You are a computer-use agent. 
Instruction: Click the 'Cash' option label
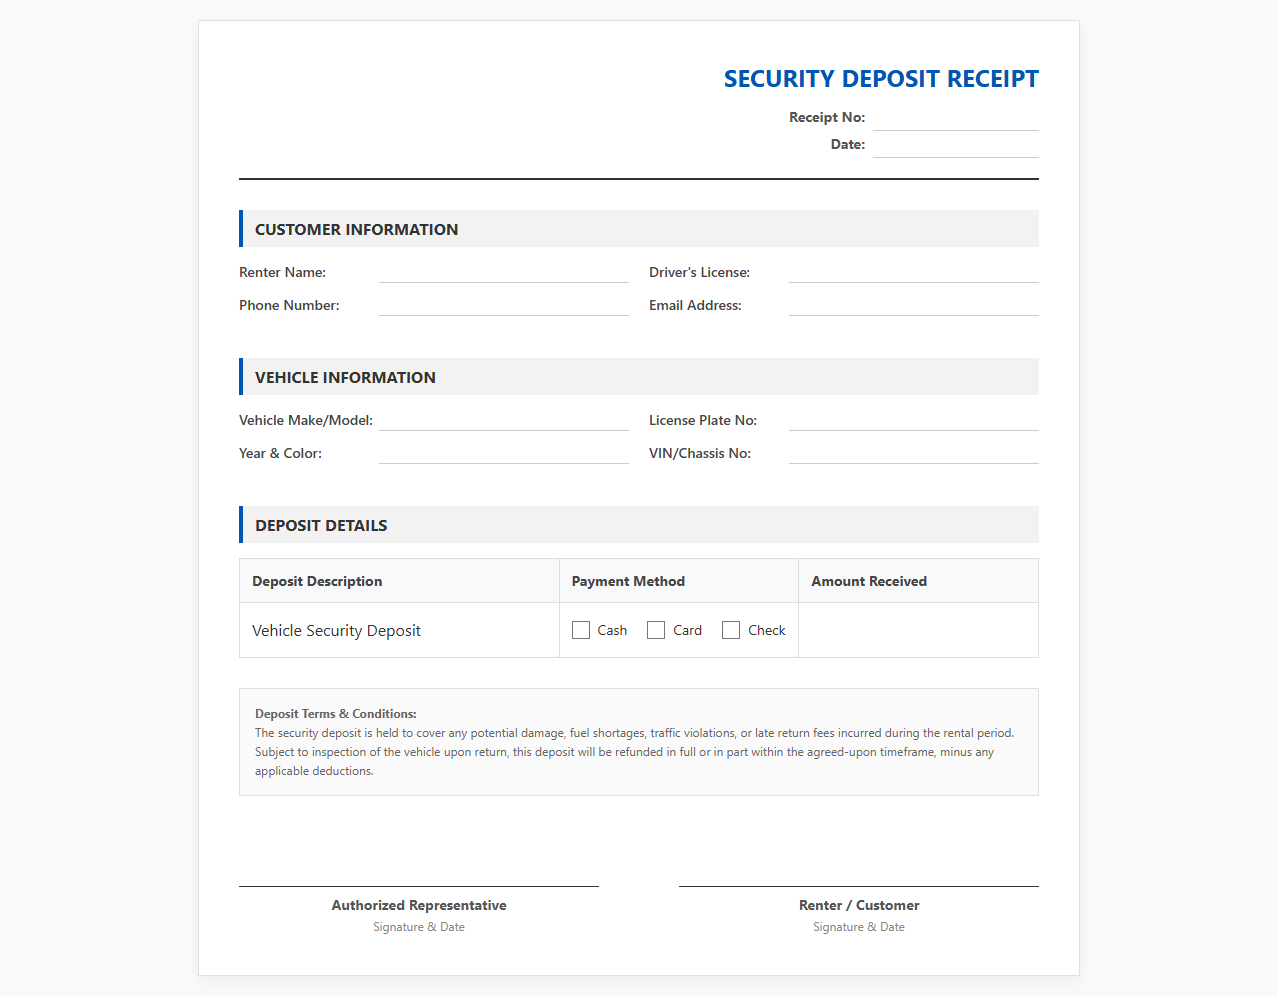click(x=612, y=630)
